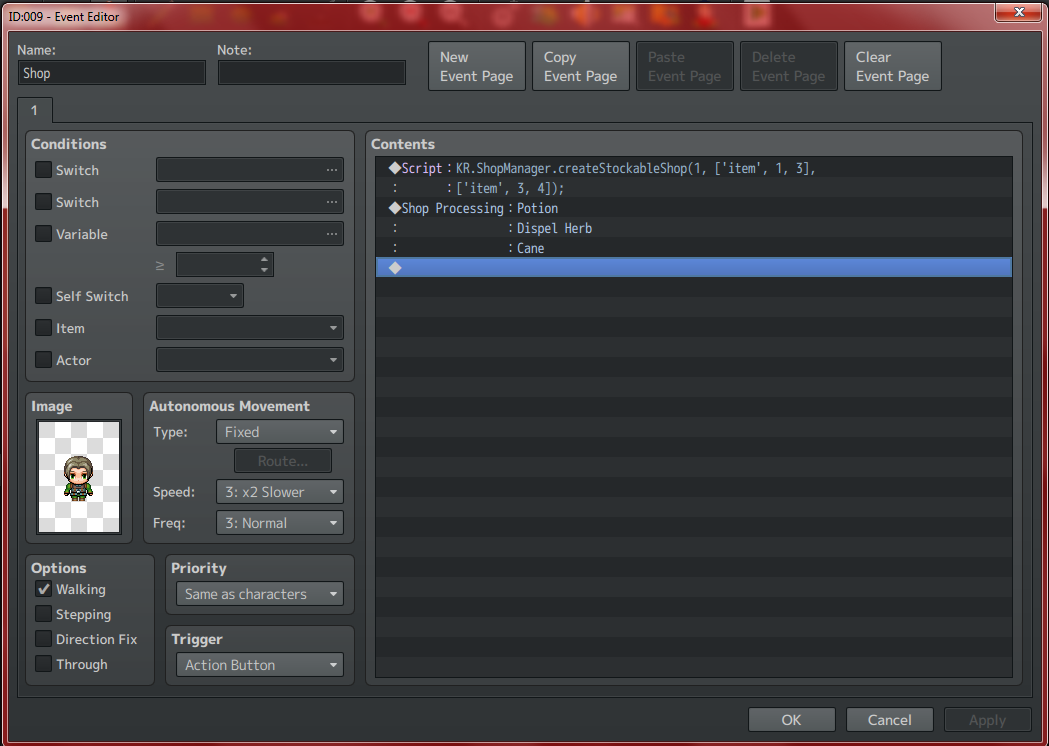
Task: Expand the Speed dropdown
Action: (280, 492)
